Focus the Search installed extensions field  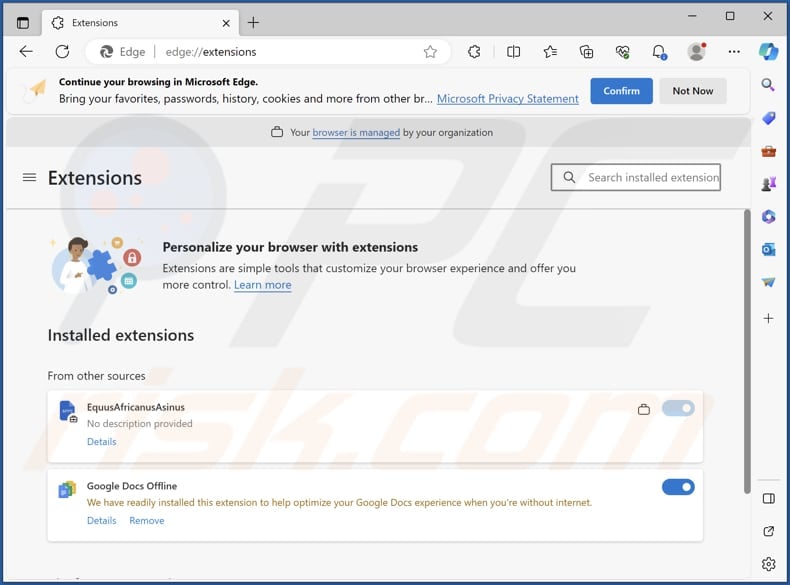[636, 177]
